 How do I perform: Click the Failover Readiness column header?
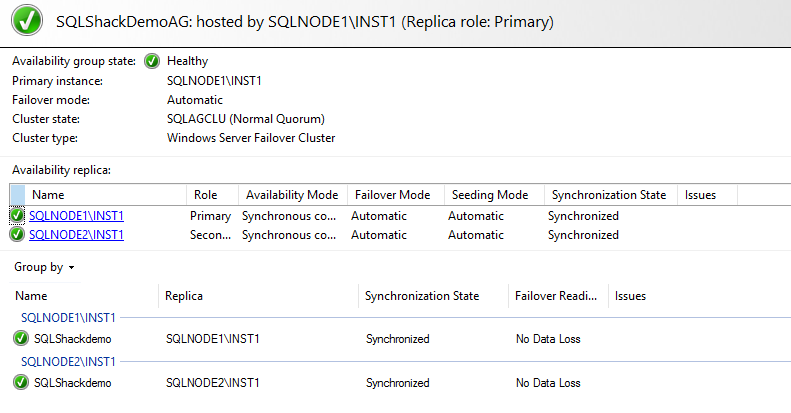click(556, 296)
